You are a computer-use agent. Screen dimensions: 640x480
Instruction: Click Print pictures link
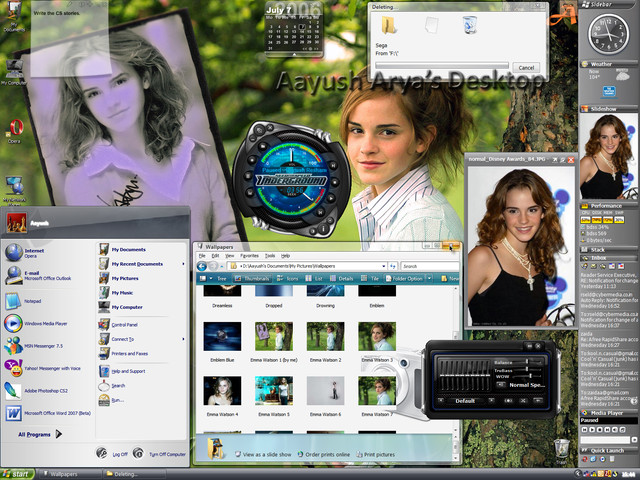coord(376,454)
